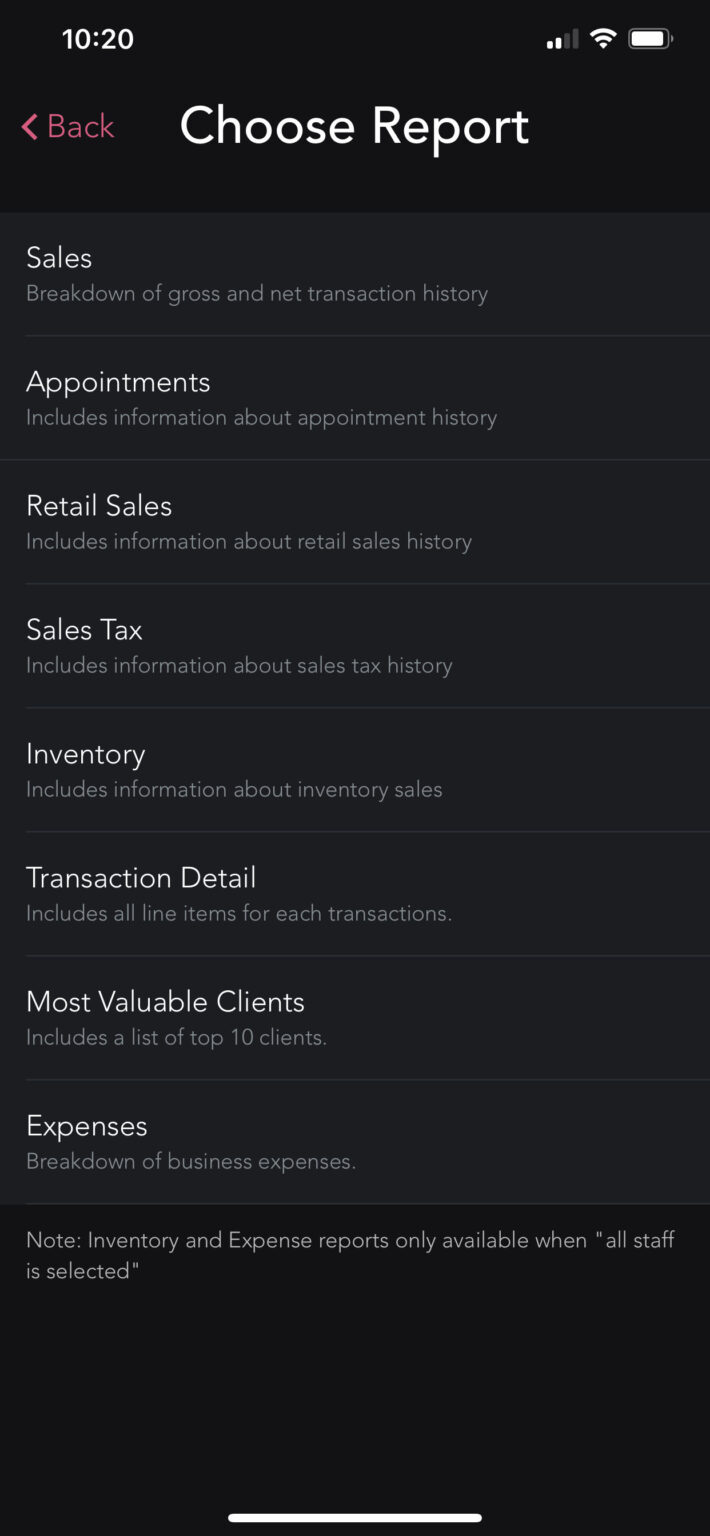Tap the Back chevron arrow icon
The height and width of the screenshot is (1536, 710).
tap(30, 127)
